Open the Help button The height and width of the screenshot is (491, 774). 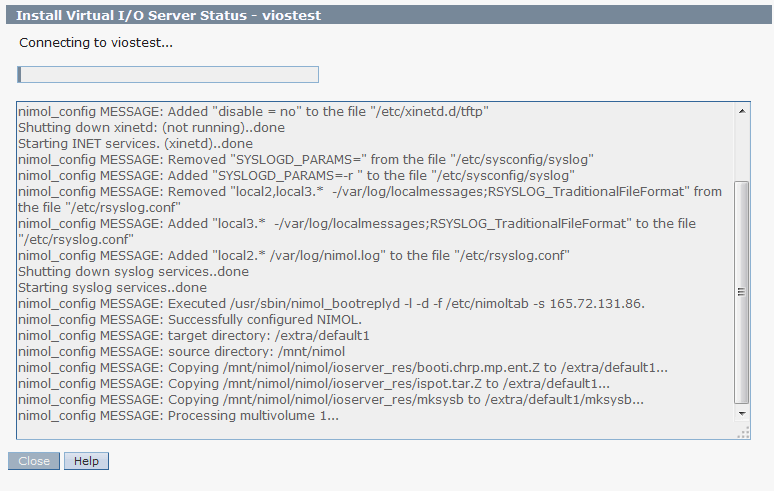coord(86,461)
